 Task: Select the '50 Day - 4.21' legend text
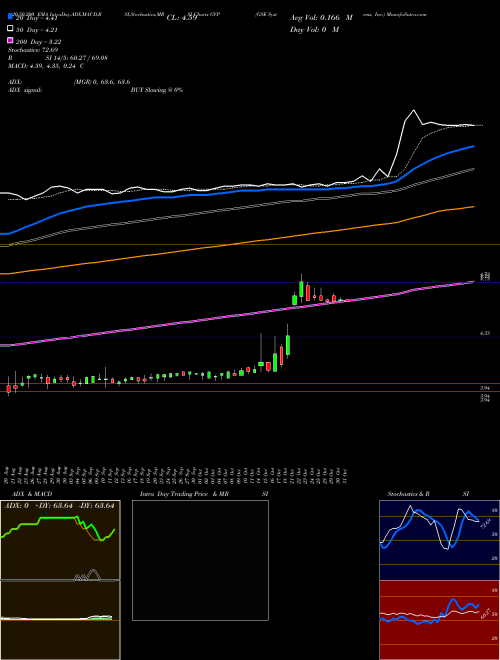point(37,30)
